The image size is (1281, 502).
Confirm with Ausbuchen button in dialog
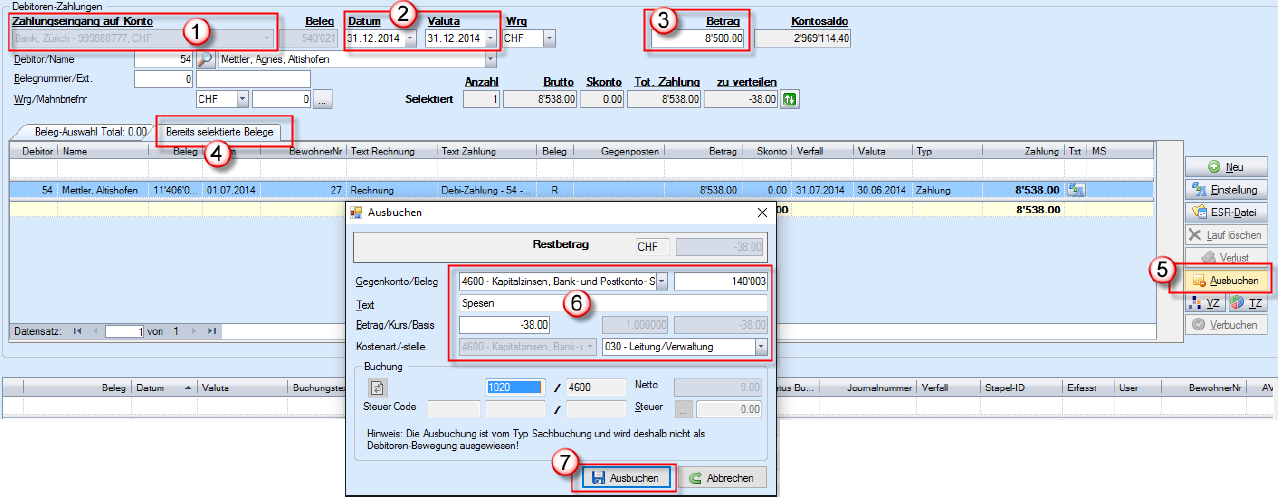(624, 478)
